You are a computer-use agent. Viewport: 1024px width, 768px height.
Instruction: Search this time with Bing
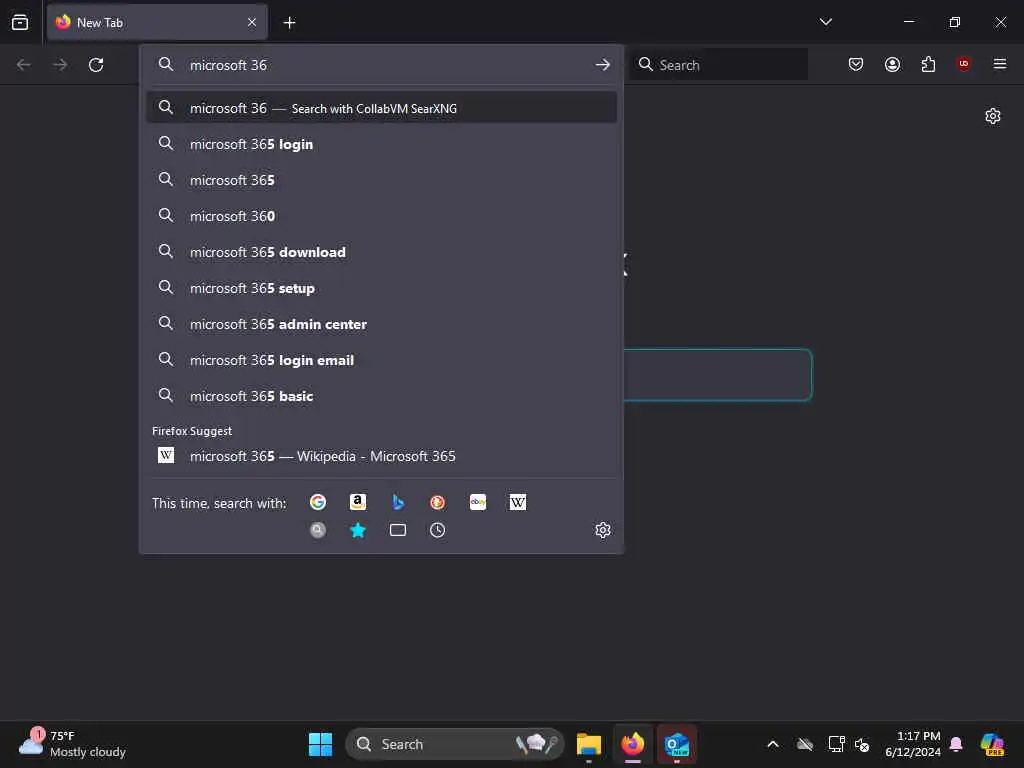click(x=398, y=502)
